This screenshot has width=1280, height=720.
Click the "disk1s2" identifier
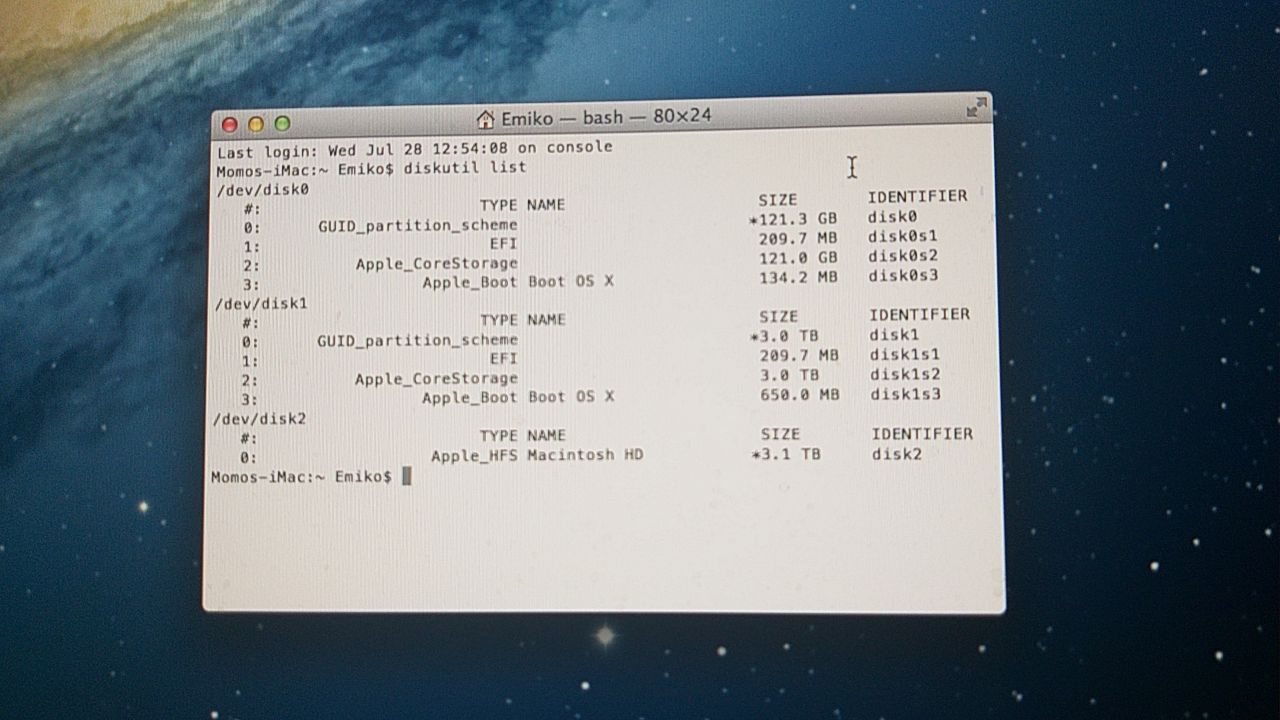[x=905, y=374]
